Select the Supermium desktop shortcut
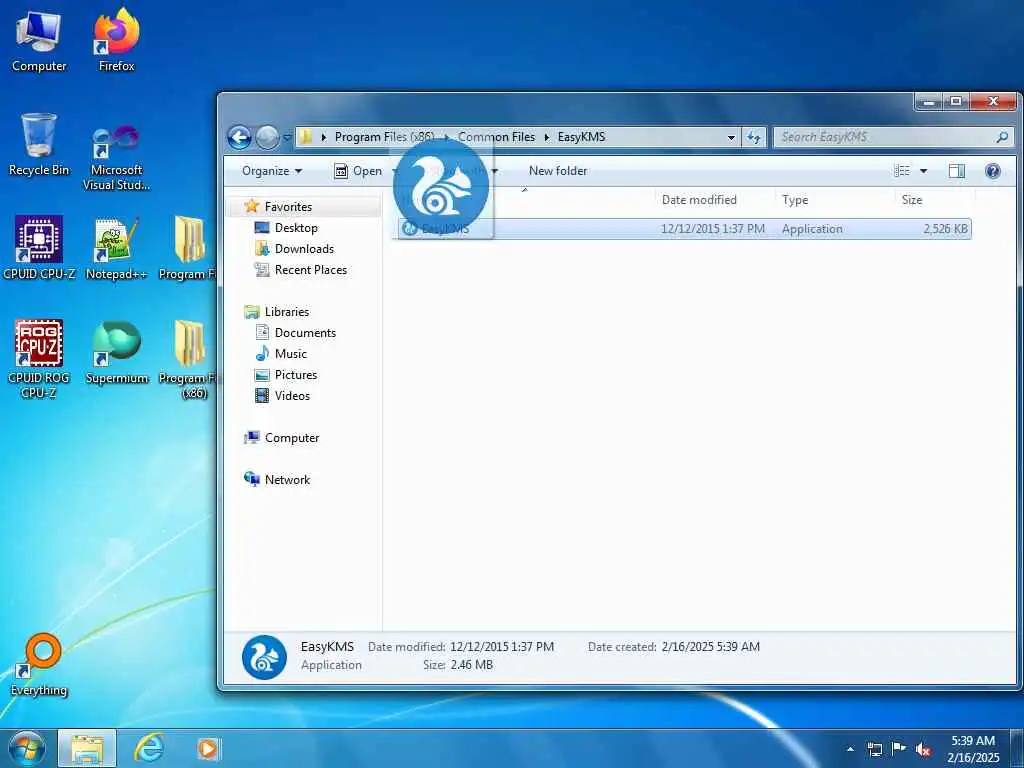 [x=117, y=353]
